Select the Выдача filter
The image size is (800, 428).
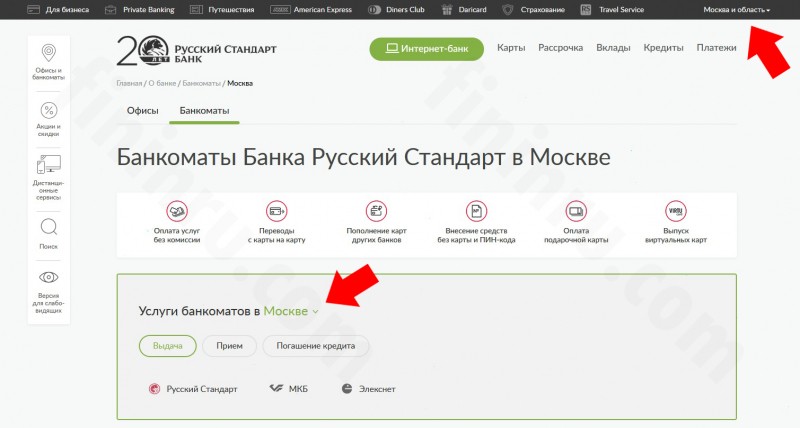coord(167,346)
